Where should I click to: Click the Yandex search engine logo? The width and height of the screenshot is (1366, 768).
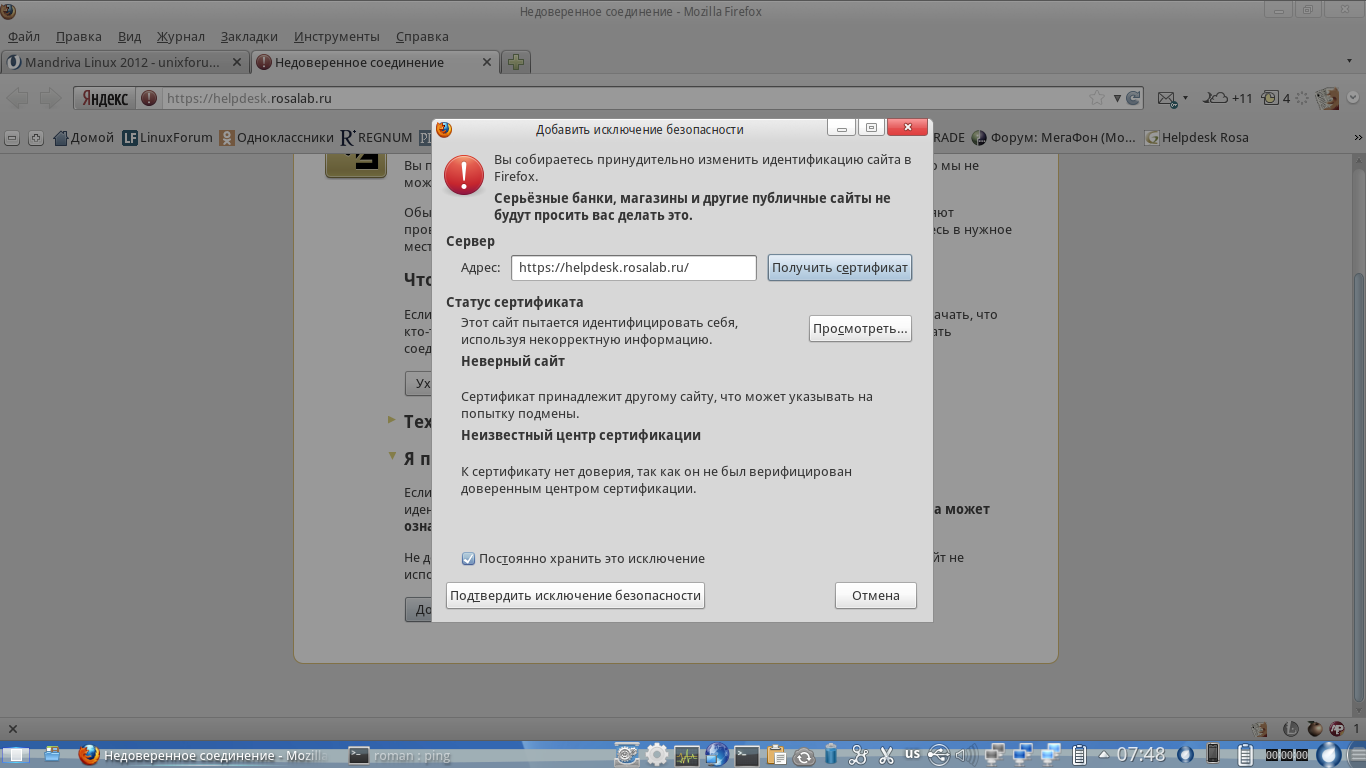[x=104, y=98]
